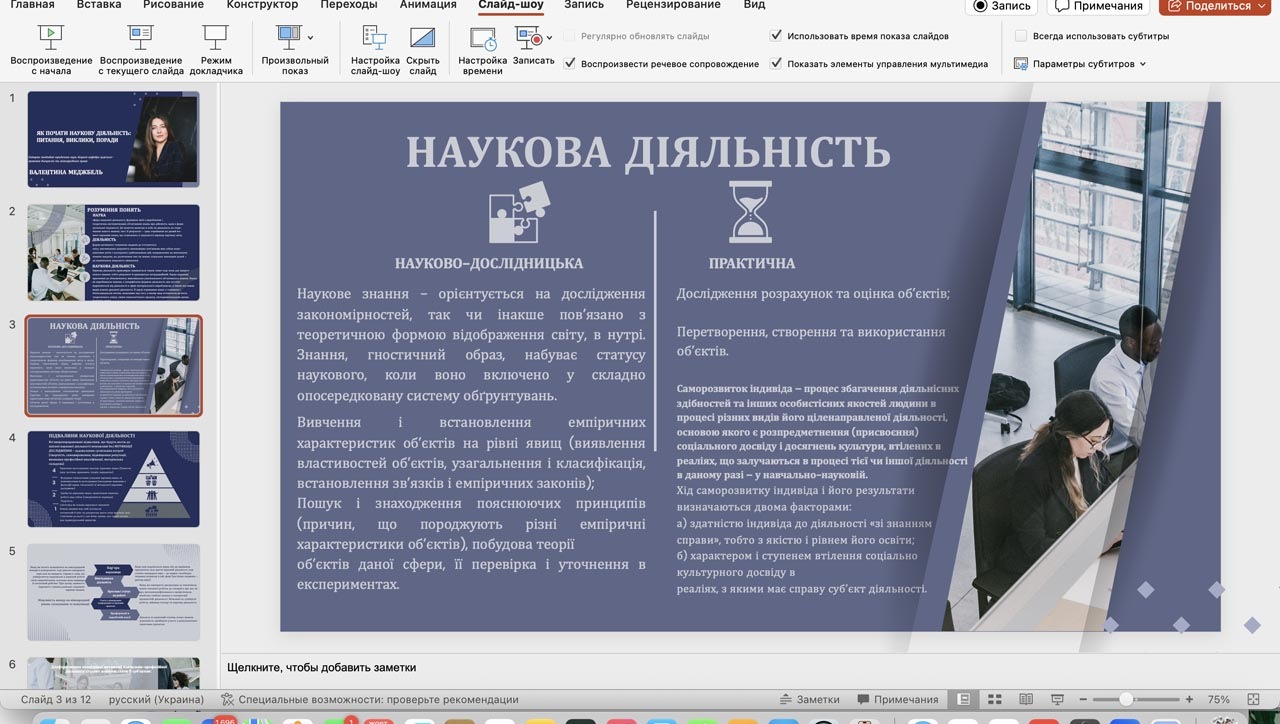1280x724 pixels.
Task: Toggle Заметки notes pane in status bar
Action: (809, 699)
